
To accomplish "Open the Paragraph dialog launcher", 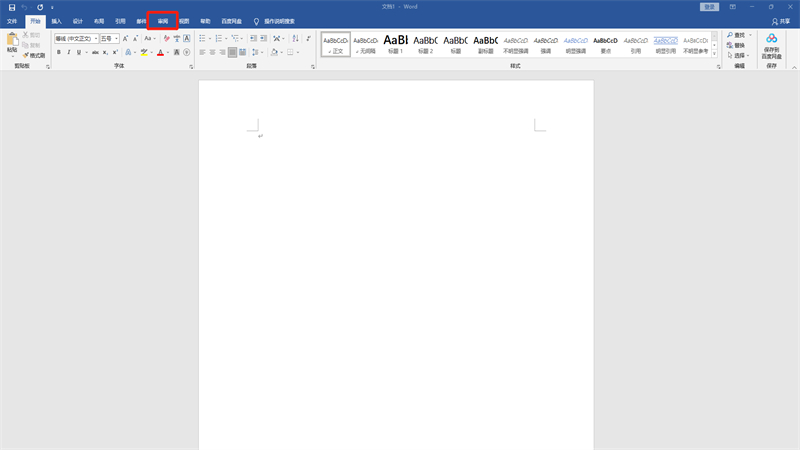I will [x=313, y=66].
